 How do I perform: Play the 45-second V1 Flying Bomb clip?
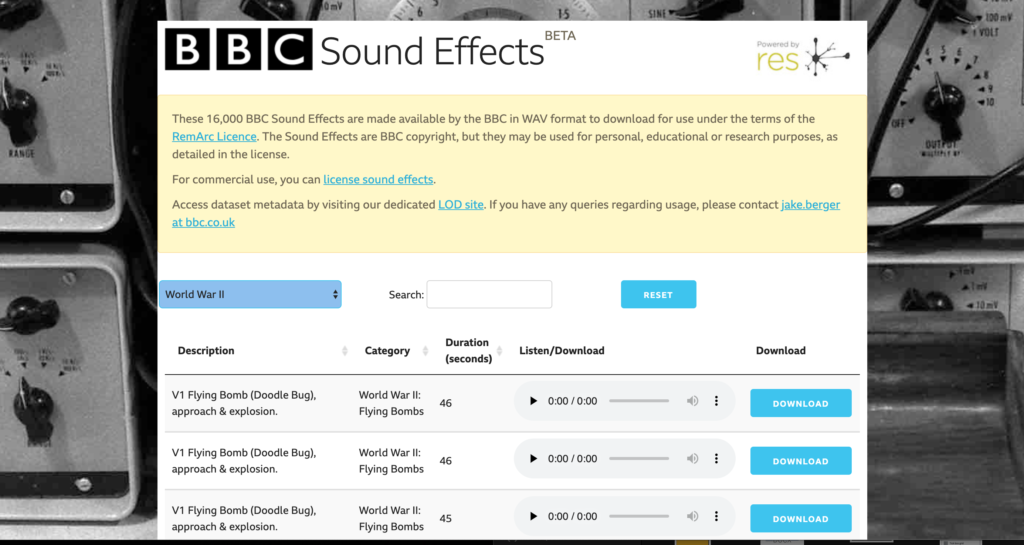pos(533,516)
